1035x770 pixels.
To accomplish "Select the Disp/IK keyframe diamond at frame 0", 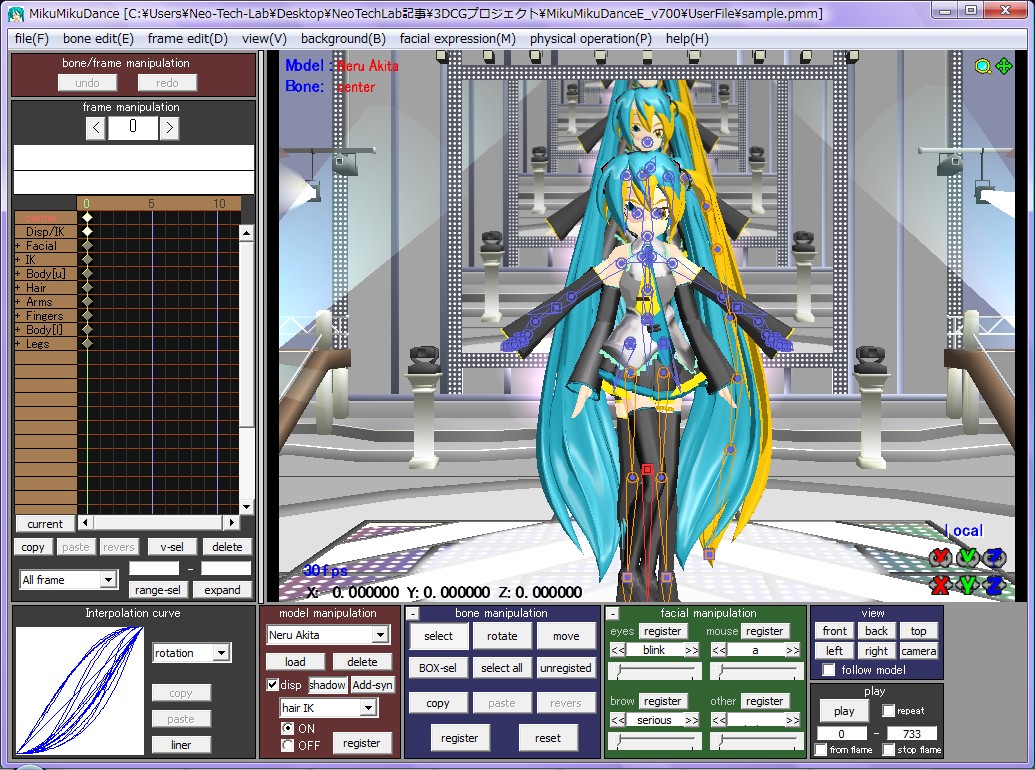I will click(x=86, y=231).
